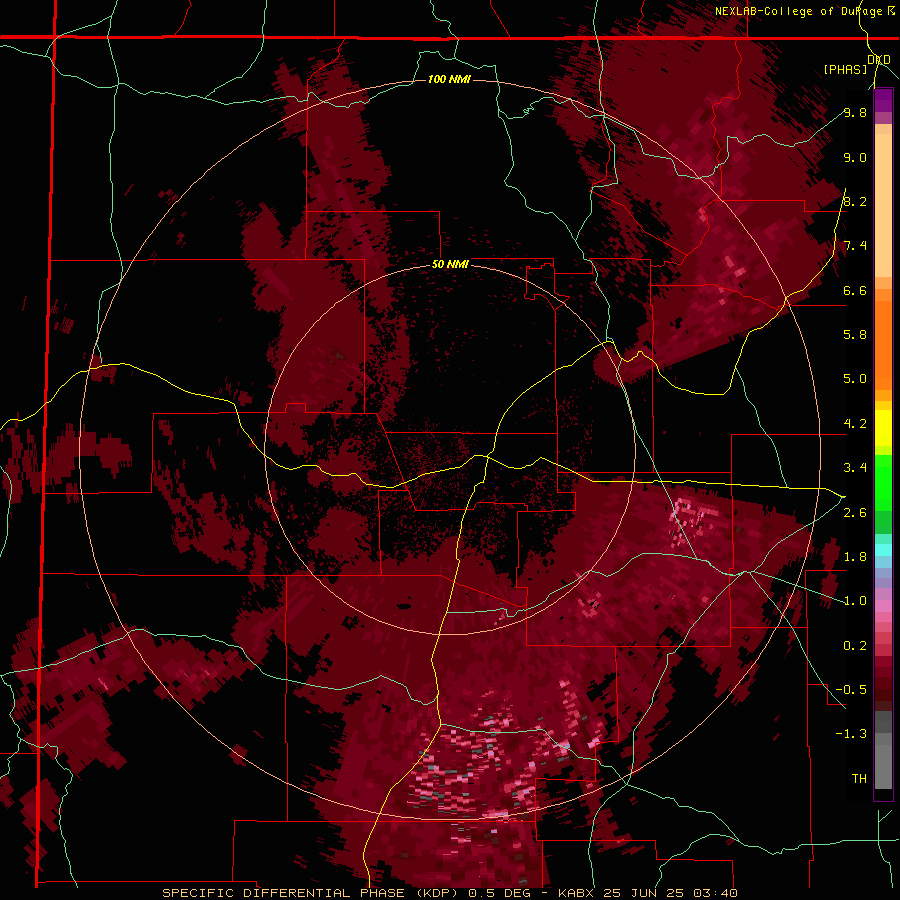Click the purple top segment of color bar
This screenshot has width=900, height=900.
tap(883, 101)
